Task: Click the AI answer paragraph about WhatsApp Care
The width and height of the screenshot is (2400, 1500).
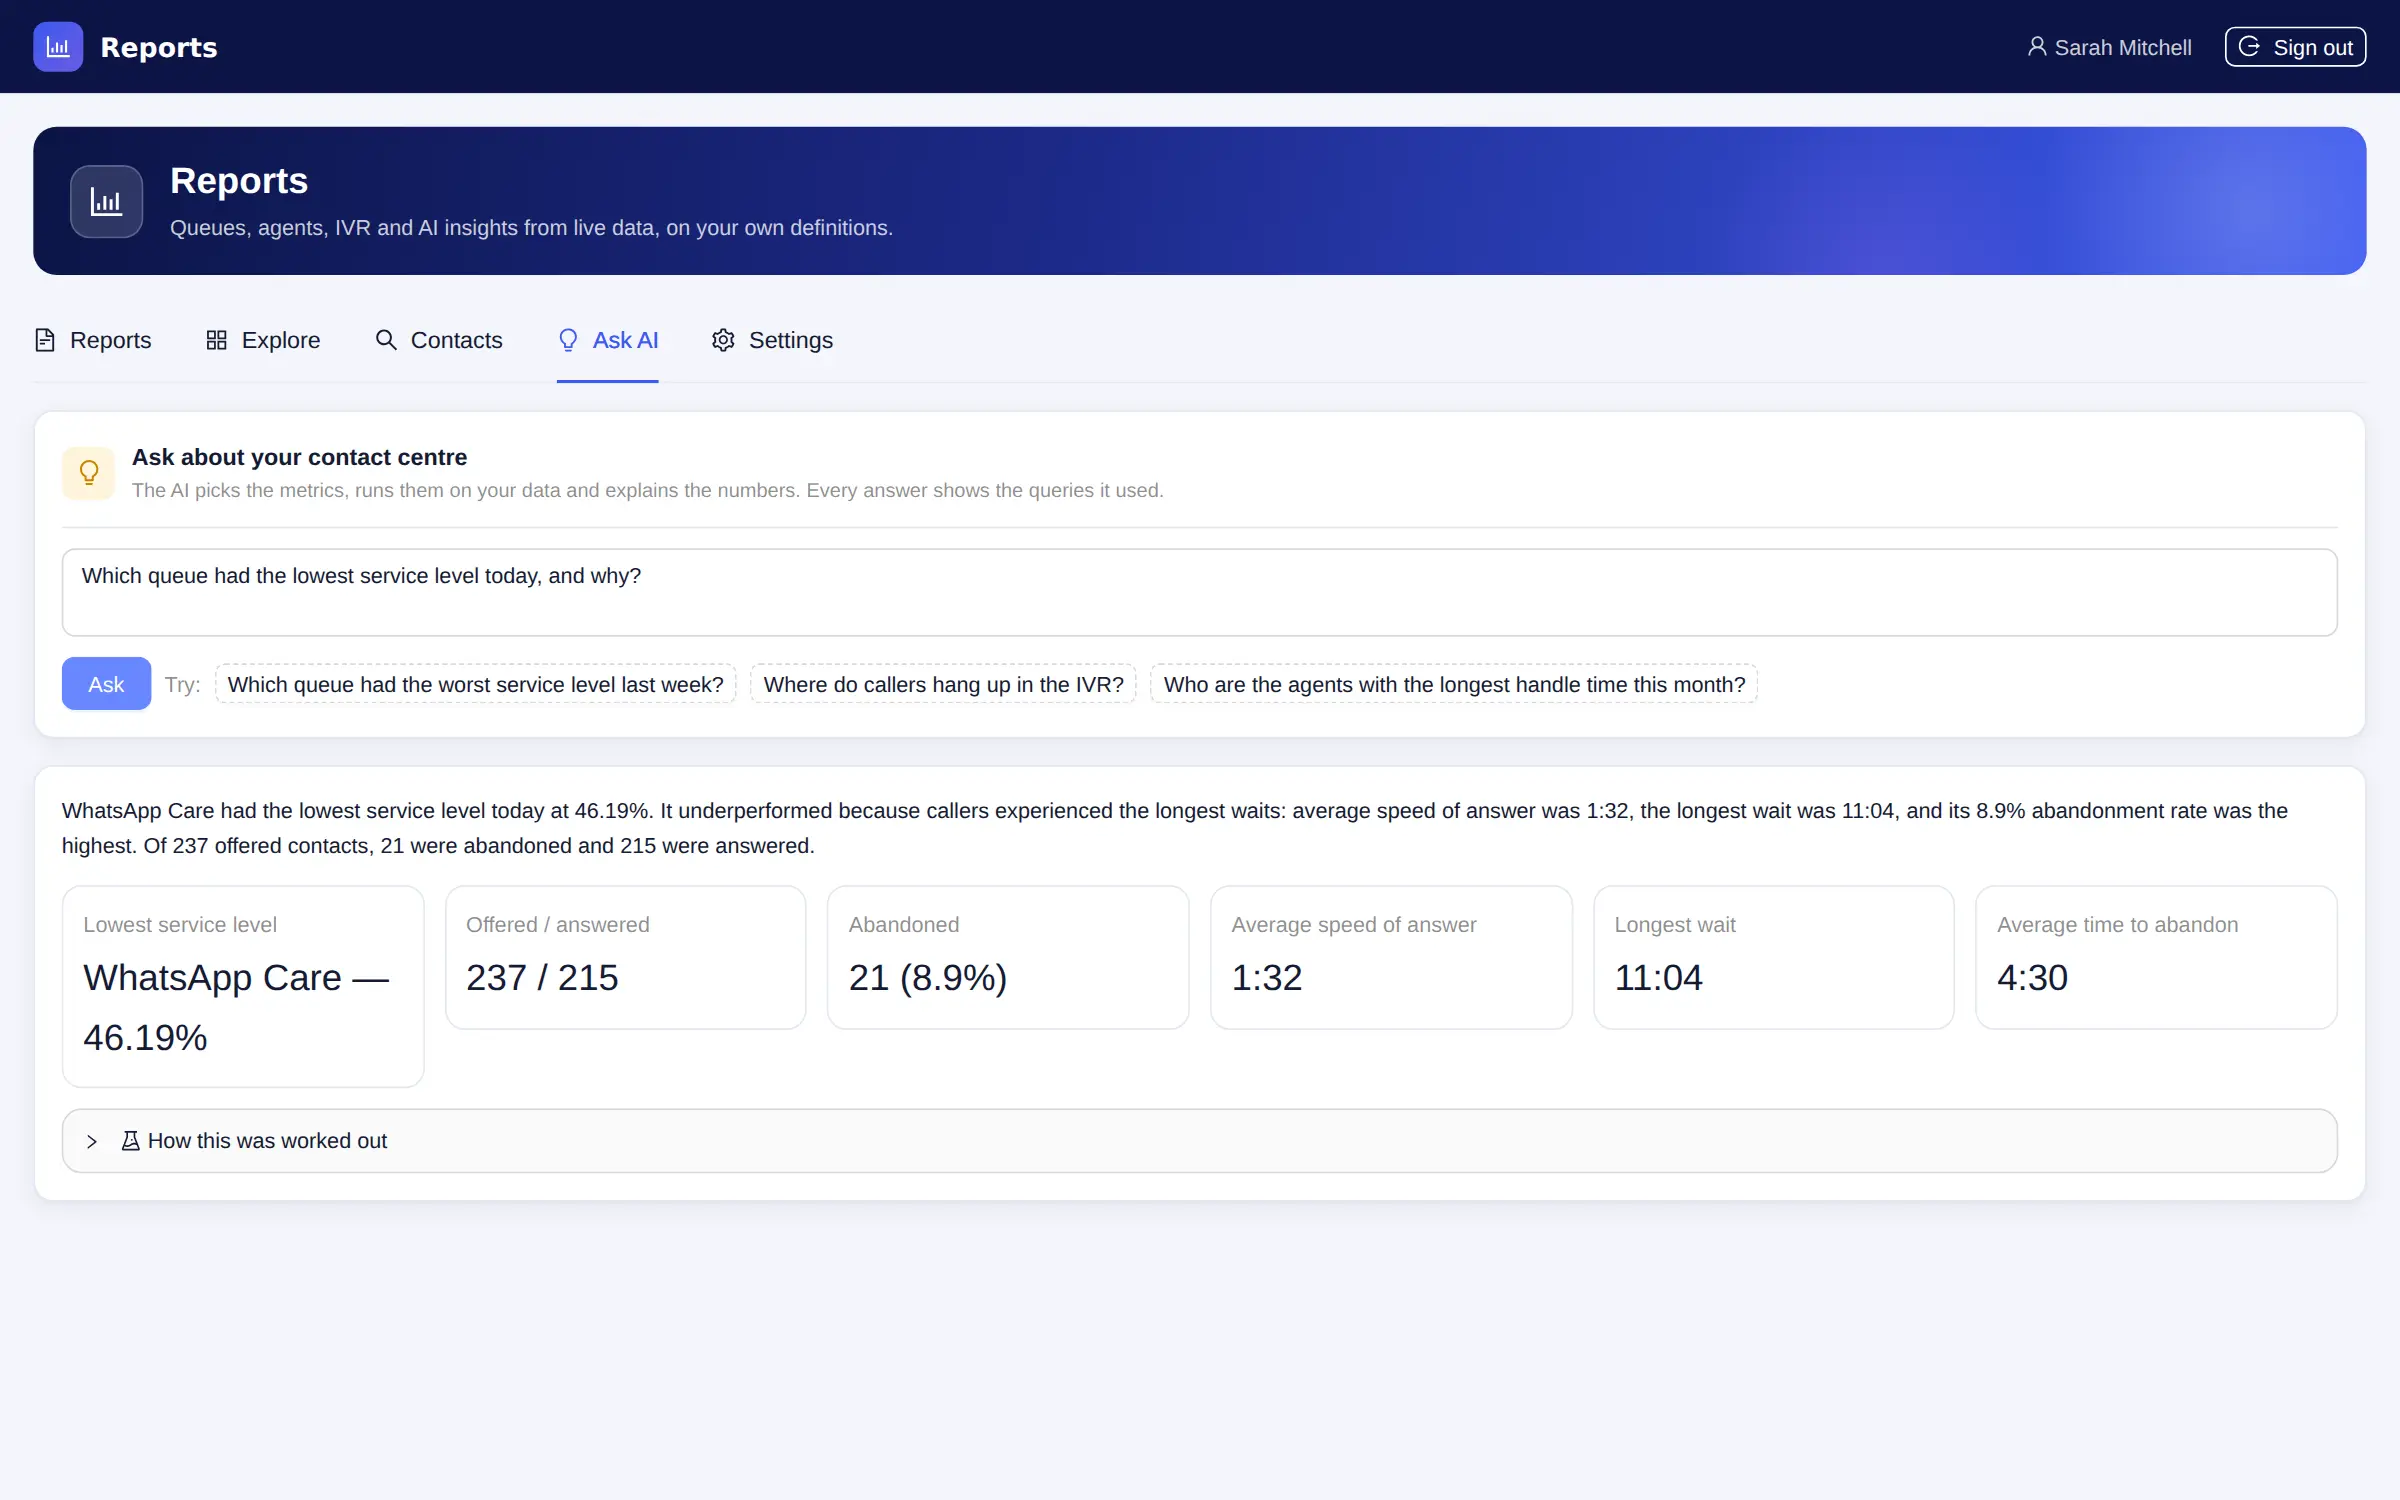Action: tap(1175, 828)
